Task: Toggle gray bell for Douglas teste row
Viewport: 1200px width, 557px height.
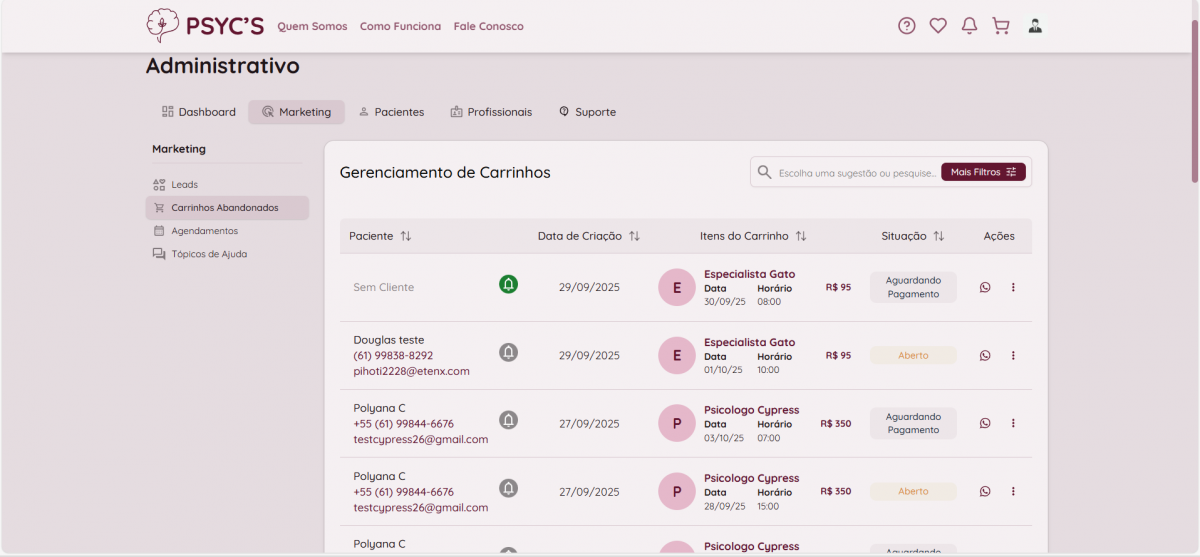Action: pos(508,352)
